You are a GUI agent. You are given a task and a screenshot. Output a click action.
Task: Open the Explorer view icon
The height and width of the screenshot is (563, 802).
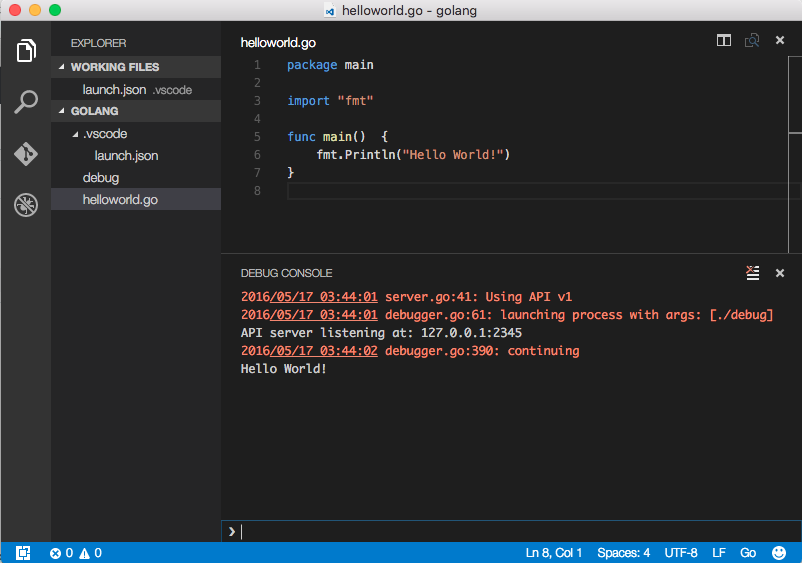click(x=26, y=50)
